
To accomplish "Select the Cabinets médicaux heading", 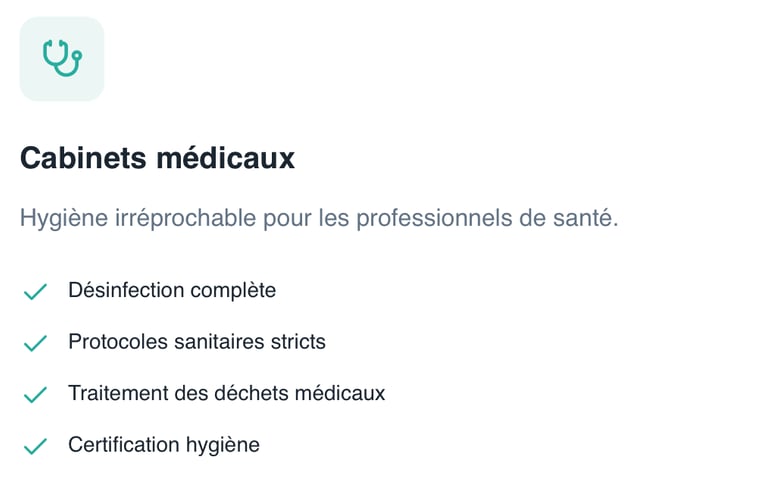I will (x=157, y=158).
